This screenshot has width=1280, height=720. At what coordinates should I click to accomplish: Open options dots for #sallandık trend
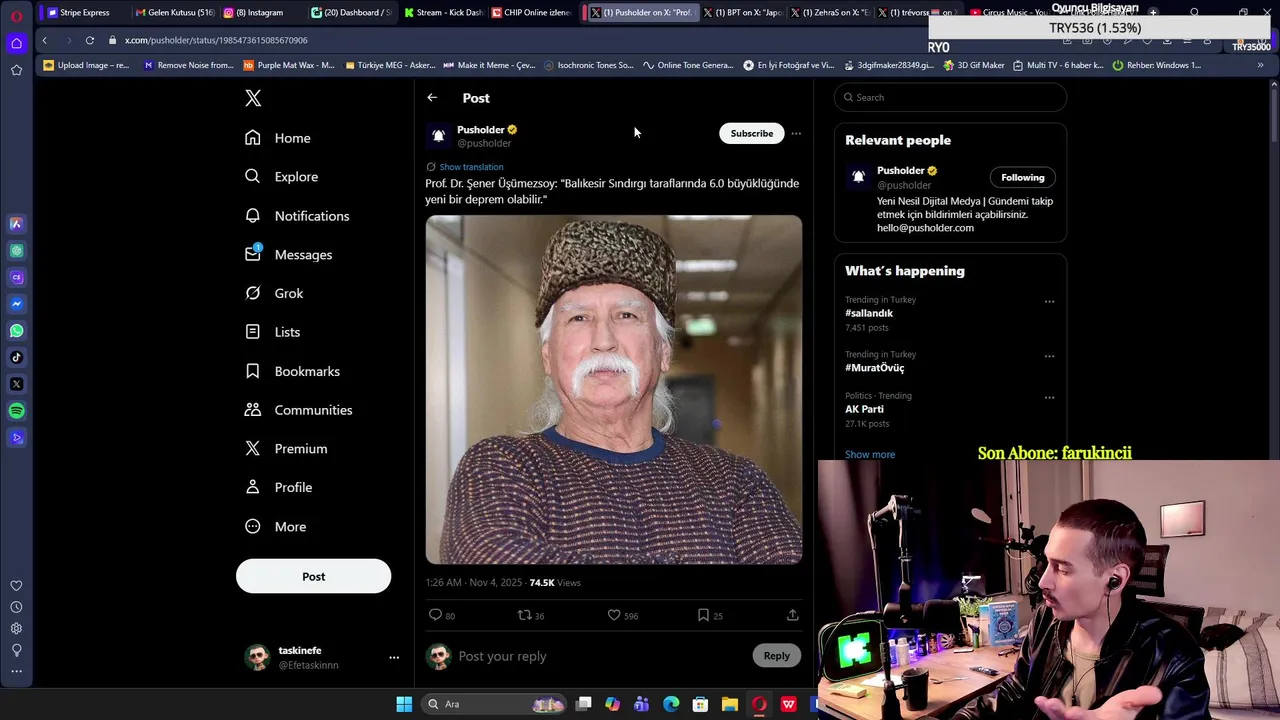1049,301
